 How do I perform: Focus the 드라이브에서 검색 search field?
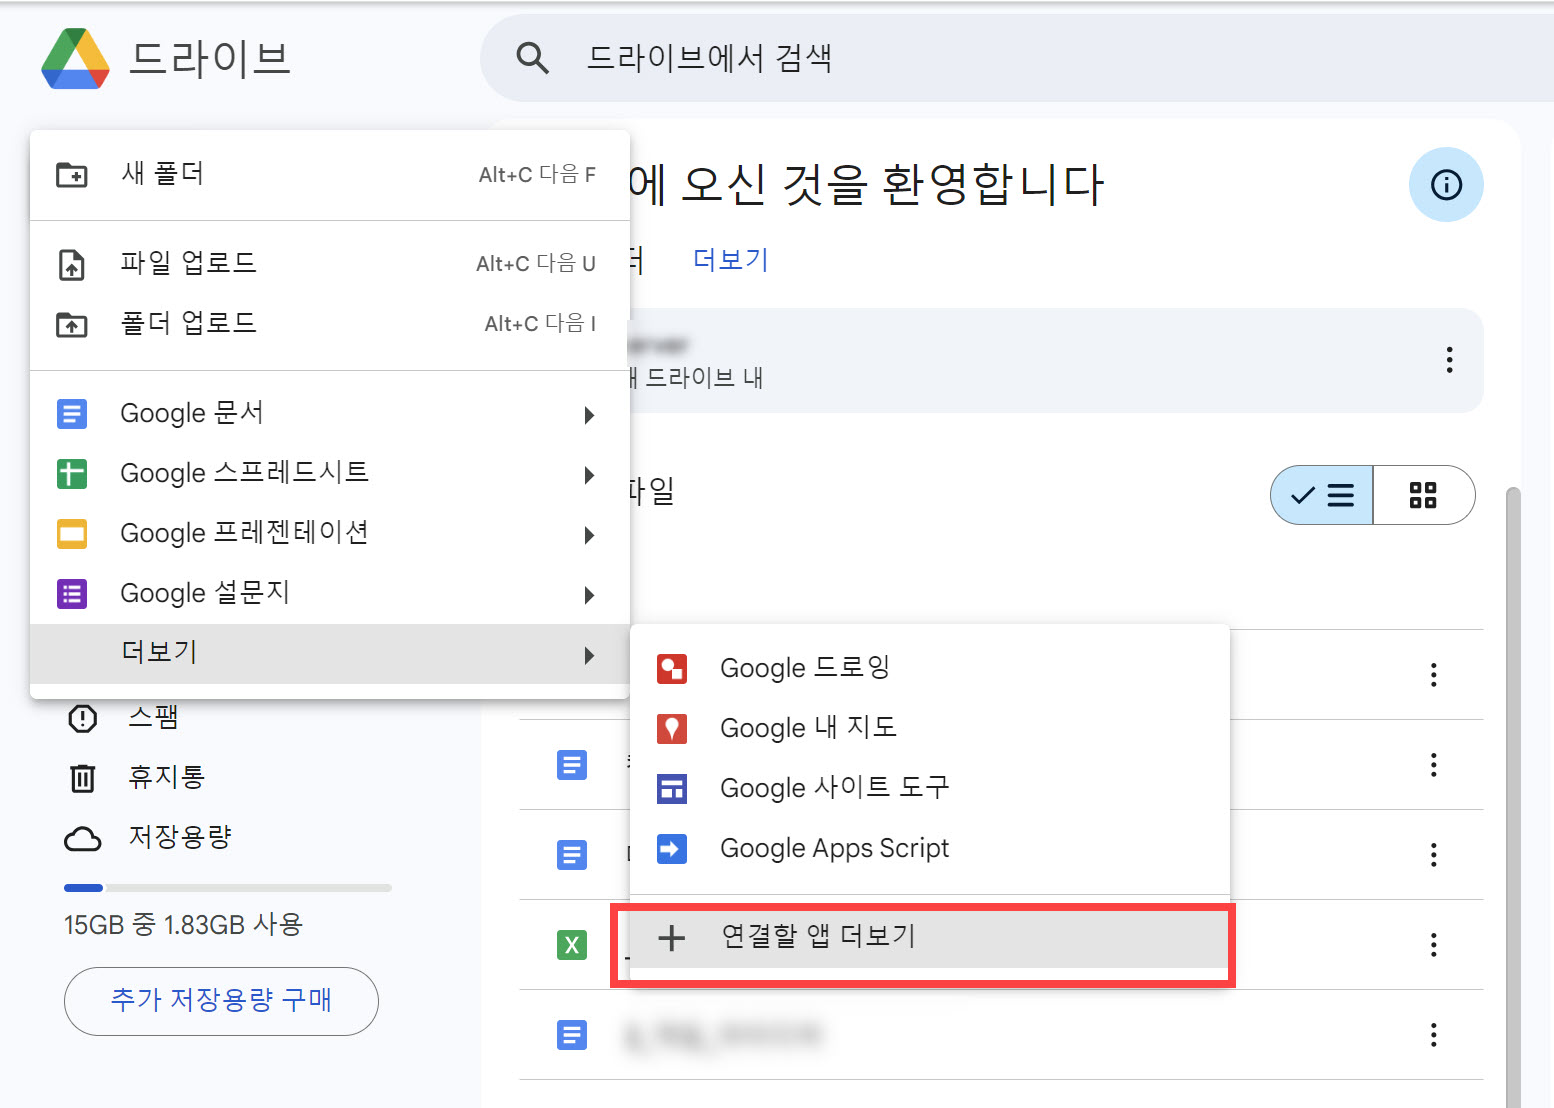coord(1017,58)
